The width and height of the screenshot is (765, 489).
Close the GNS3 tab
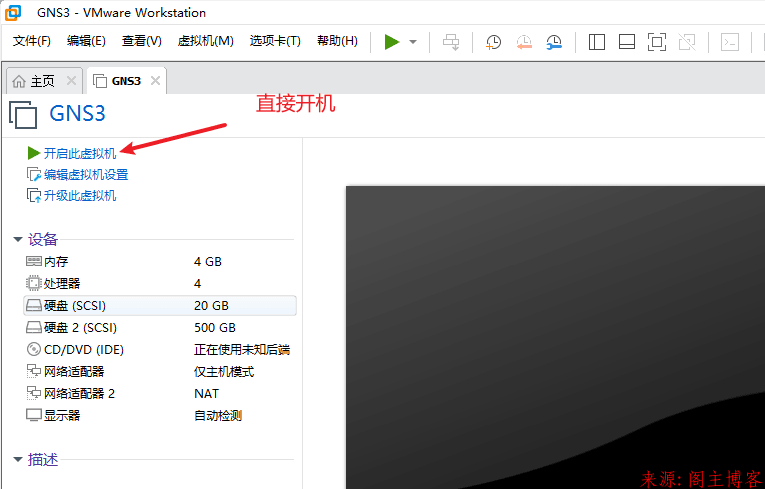(x=155, y=81)
